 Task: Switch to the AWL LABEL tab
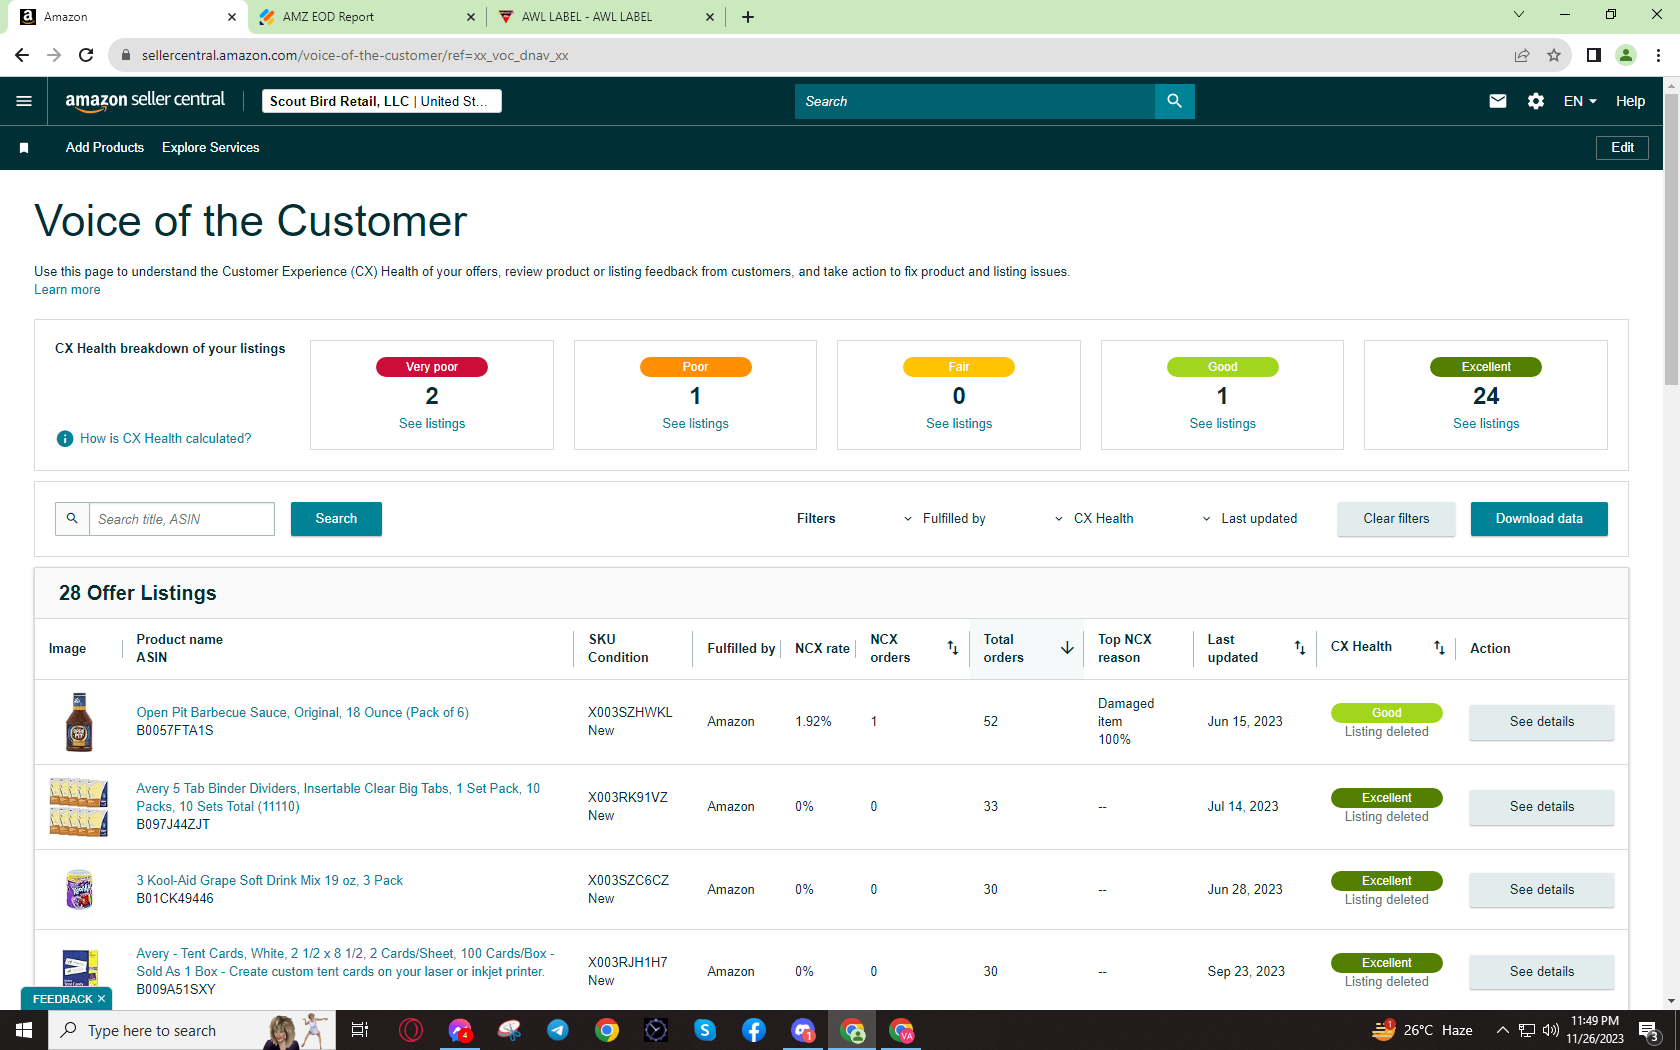click(606, 17)
